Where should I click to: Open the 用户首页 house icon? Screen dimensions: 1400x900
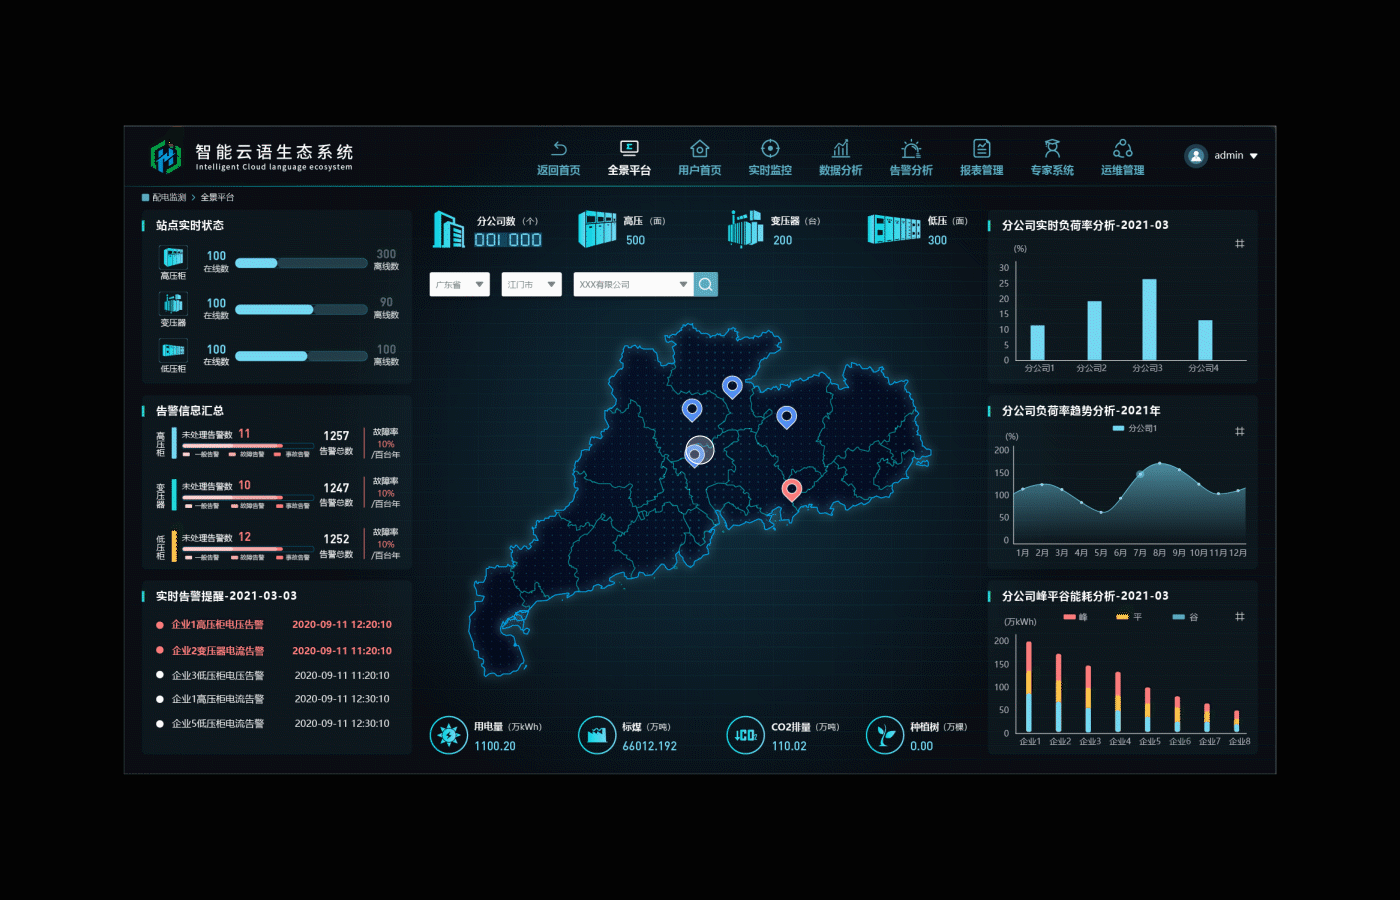(700, 149)
